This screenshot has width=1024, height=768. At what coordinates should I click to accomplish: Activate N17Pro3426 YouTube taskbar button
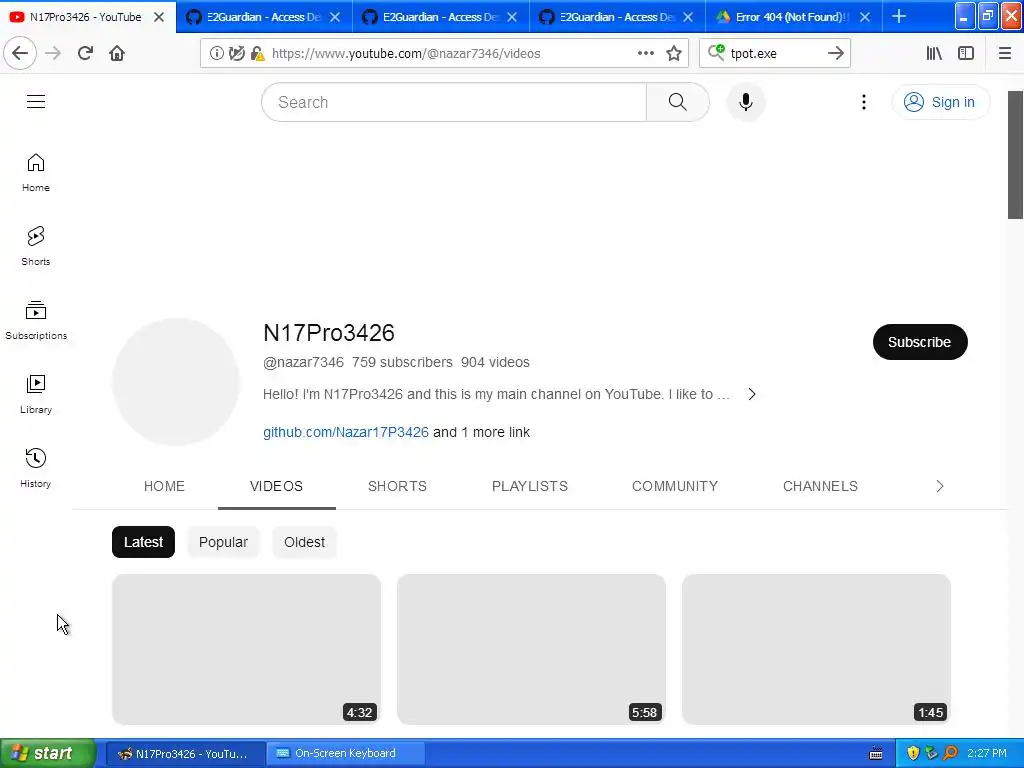coord(185,753)
